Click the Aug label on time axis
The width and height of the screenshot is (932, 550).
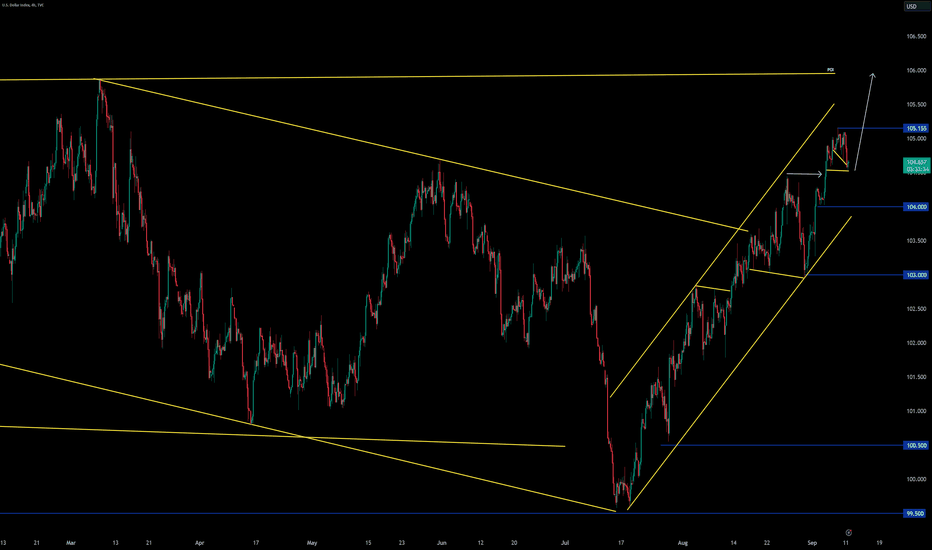(x=682, y=543)
